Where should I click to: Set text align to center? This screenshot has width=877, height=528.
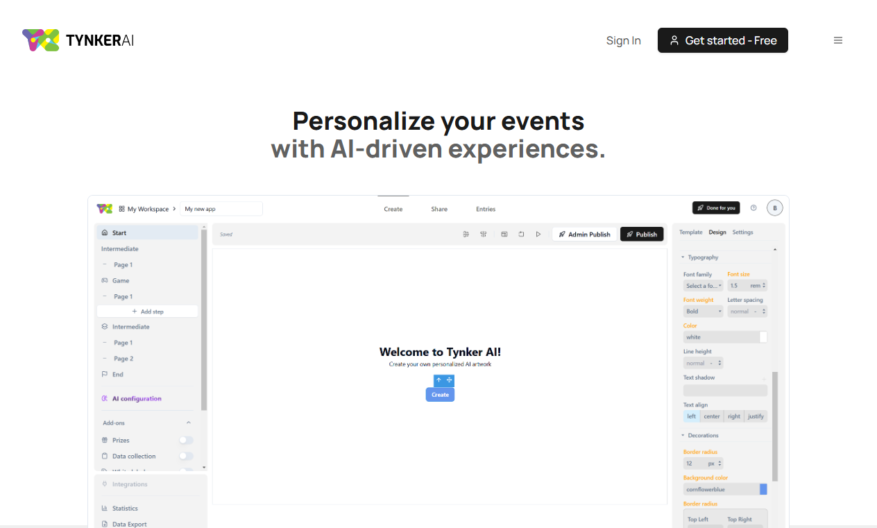(711, 416)
